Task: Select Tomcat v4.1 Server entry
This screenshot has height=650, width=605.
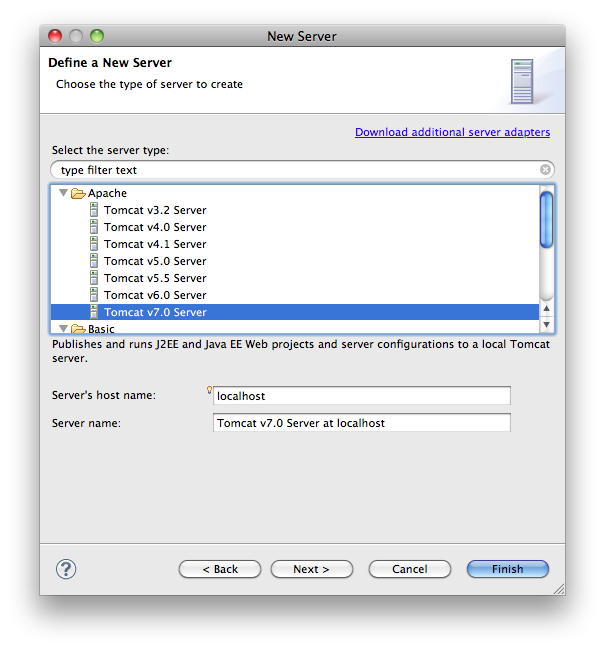Action: [x=155, y=244]
